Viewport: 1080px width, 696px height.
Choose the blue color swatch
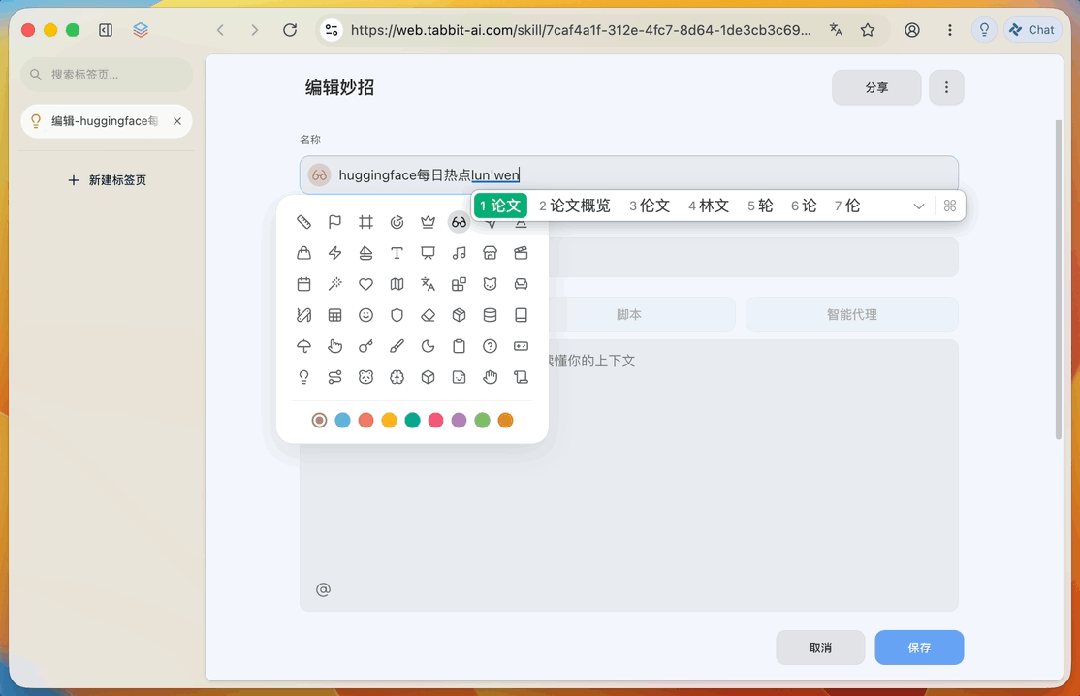tap(342, 420)
